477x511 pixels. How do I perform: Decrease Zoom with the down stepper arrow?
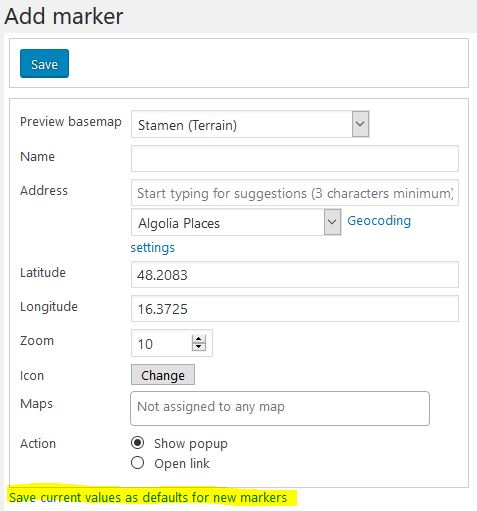coord(199,347)
